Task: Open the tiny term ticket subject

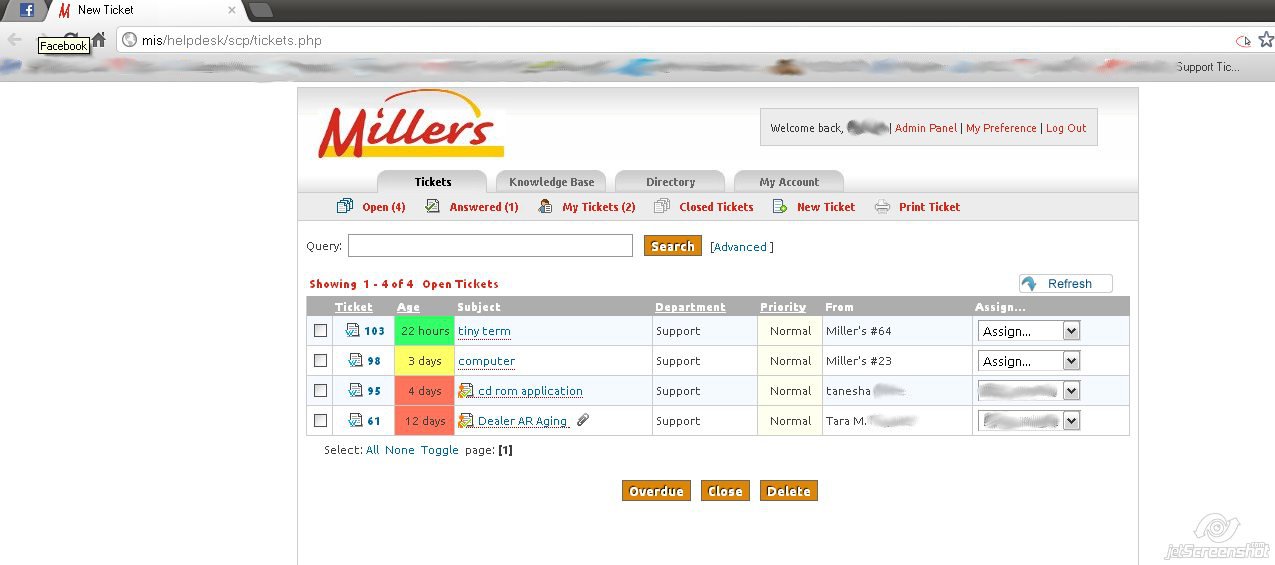Action: [484, 331]
